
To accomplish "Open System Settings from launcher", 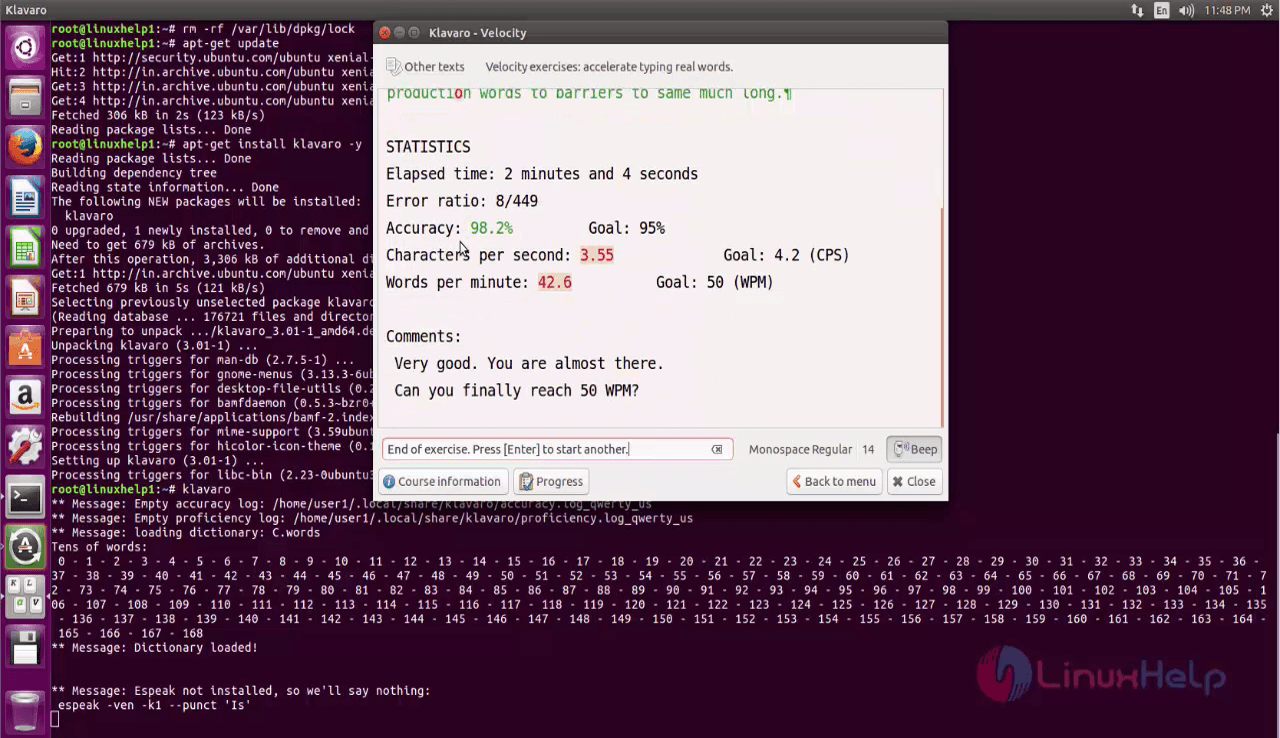I will 25,447.
